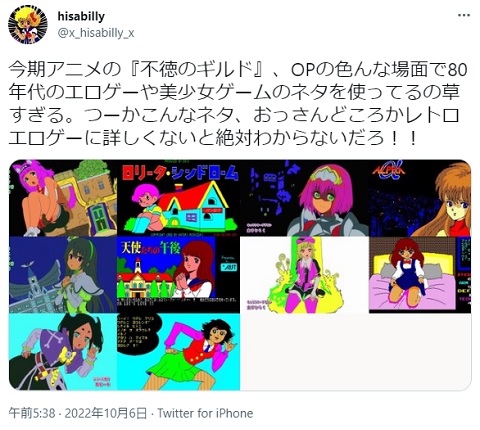
Task: Open the cat-eared purple-haired girl image
Action: (x=63, y=198)
